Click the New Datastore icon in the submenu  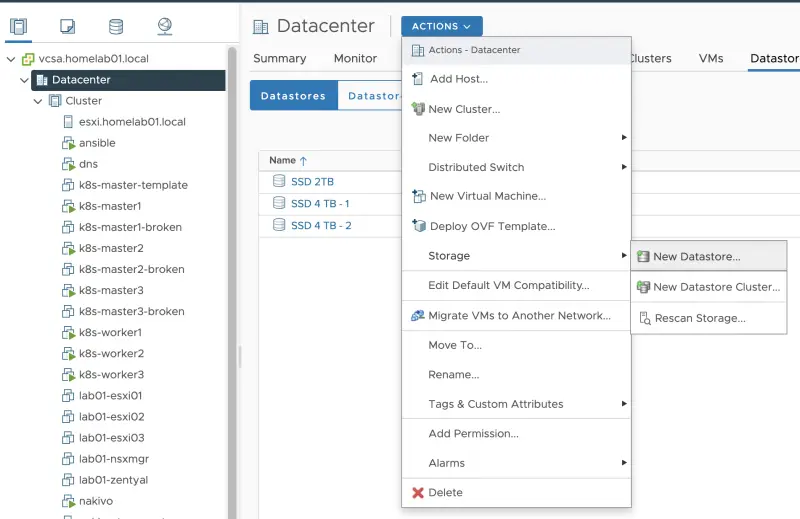[643, 257]
